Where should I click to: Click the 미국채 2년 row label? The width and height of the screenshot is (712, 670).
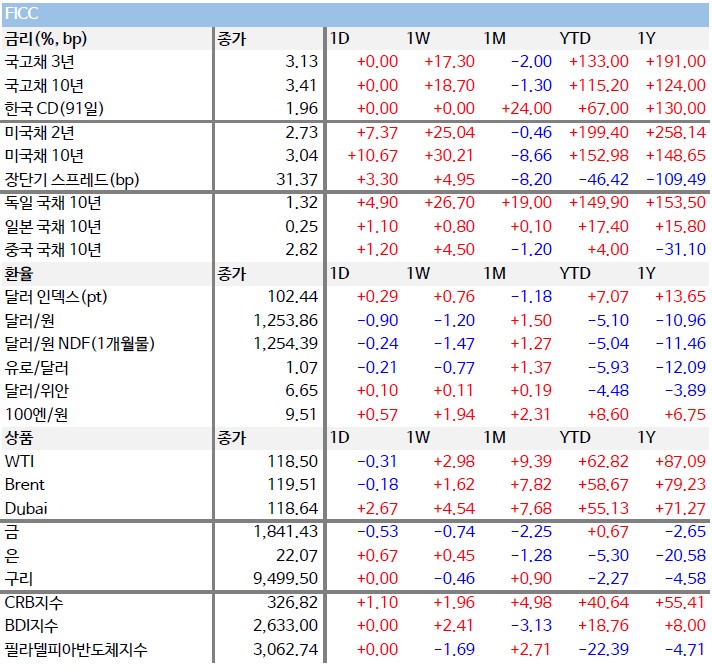coord(40,133)
